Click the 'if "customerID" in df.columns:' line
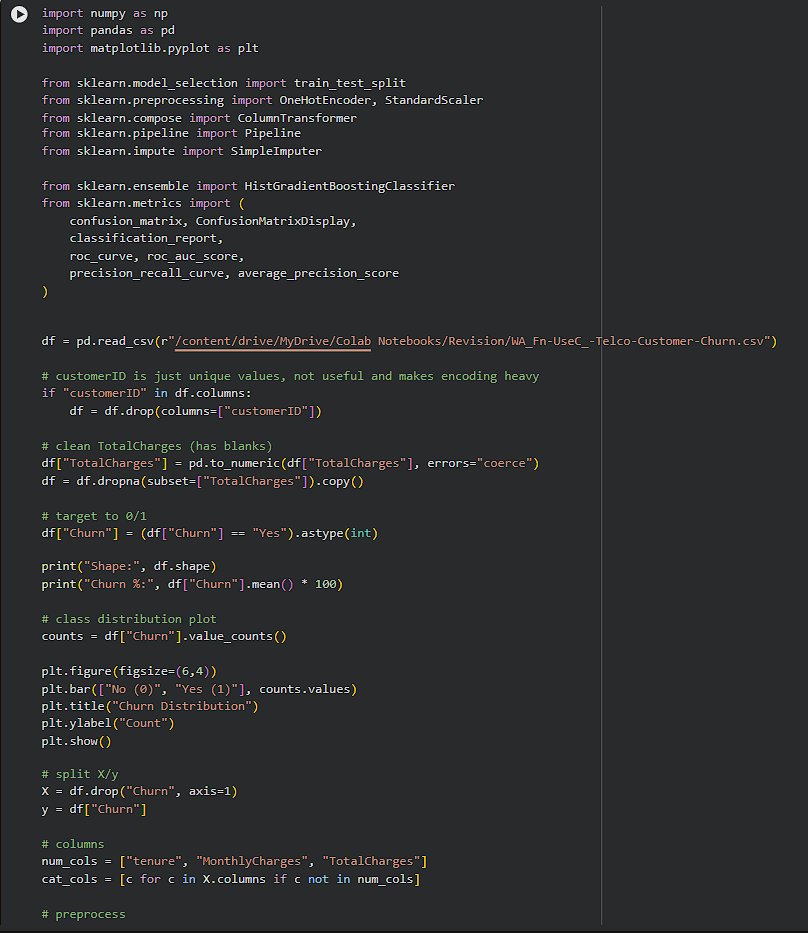Viewport: 808px width, 933px height. [146, 393]
